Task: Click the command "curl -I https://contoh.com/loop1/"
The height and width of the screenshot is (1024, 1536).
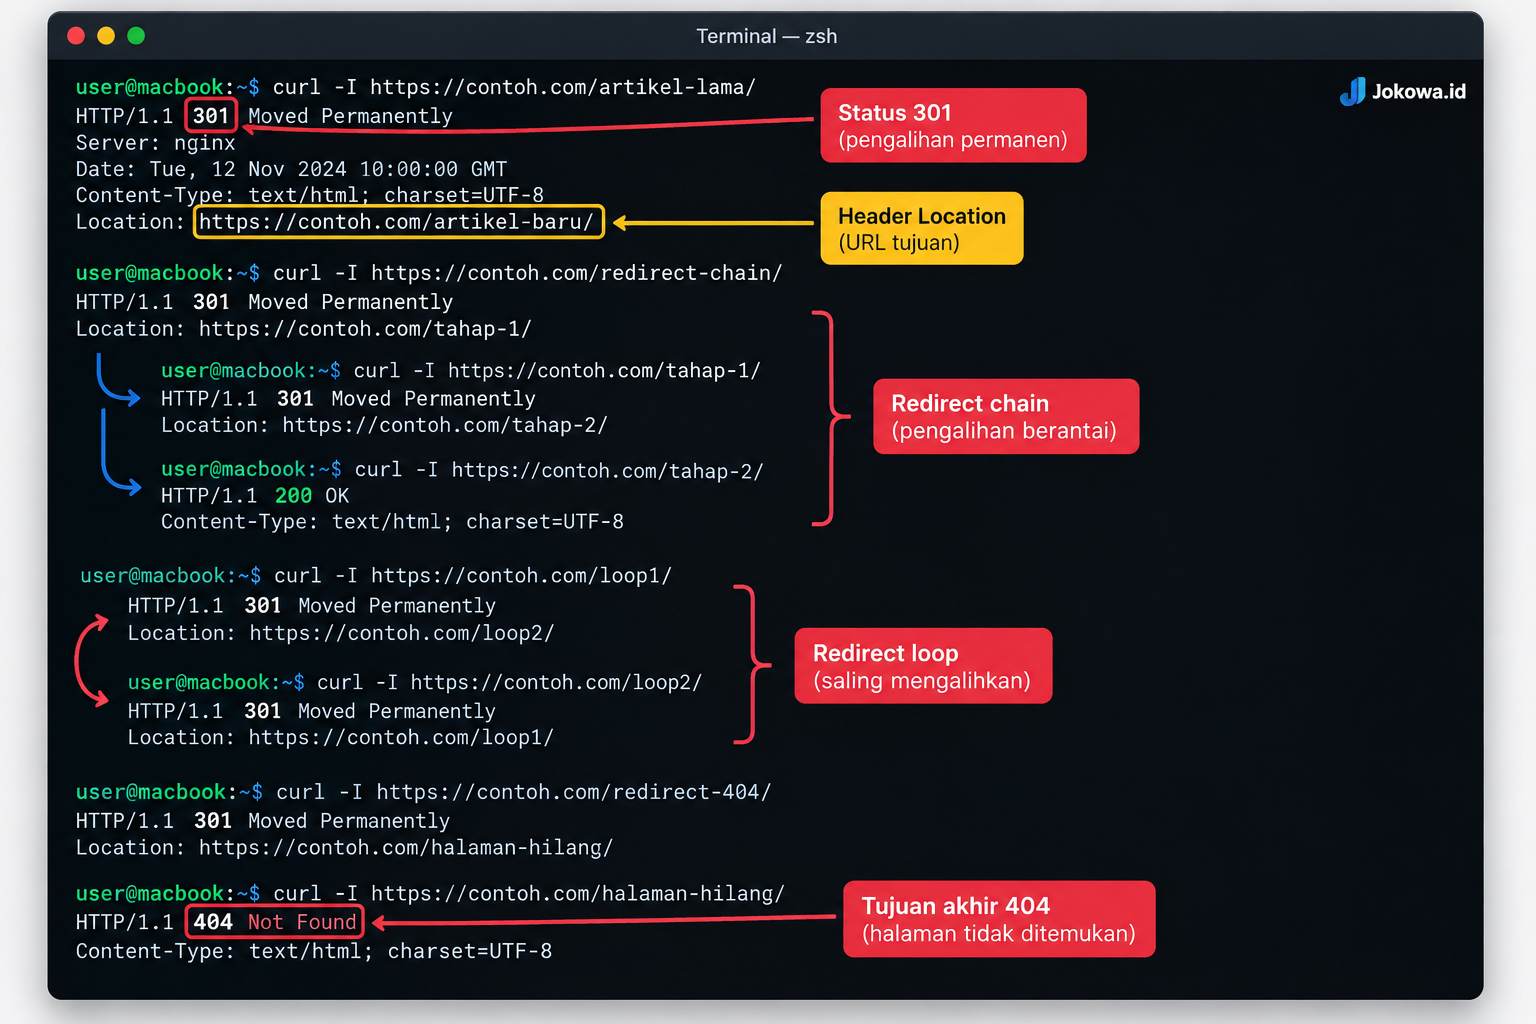Action: click(473, 576)
